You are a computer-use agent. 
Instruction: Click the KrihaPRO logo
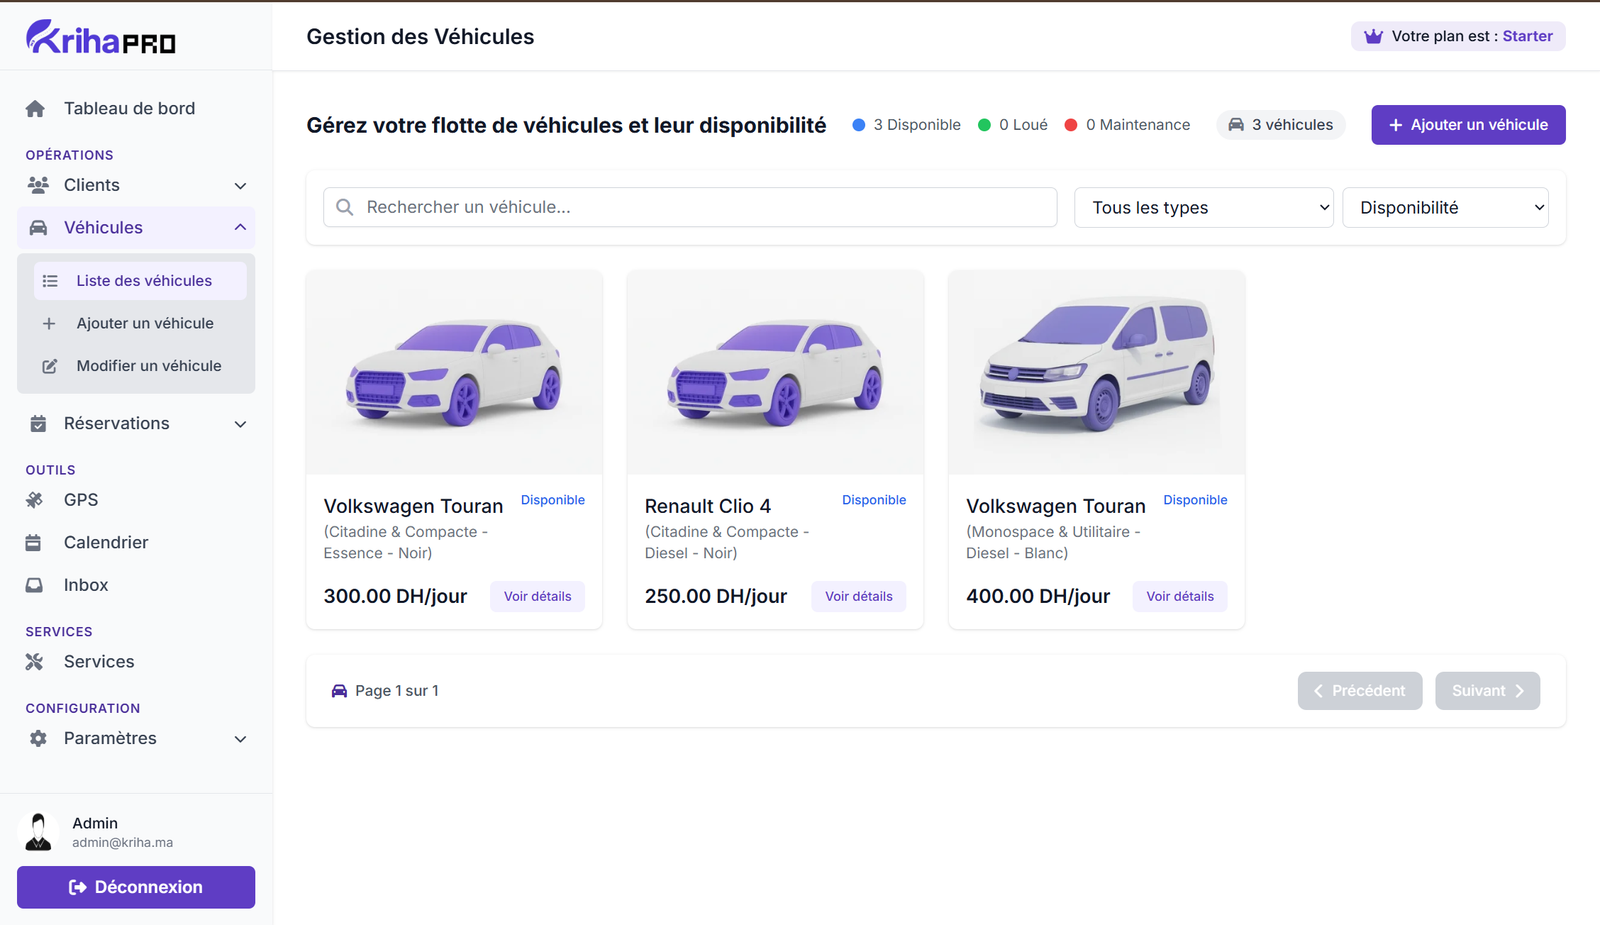[100, 37]
